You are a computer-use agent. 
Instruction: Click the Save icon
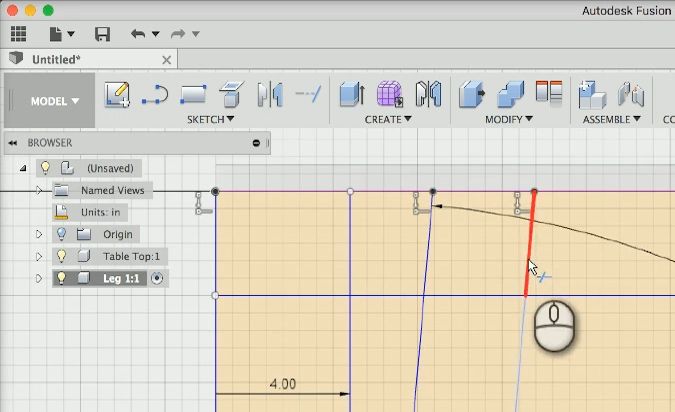pos(102,34)
